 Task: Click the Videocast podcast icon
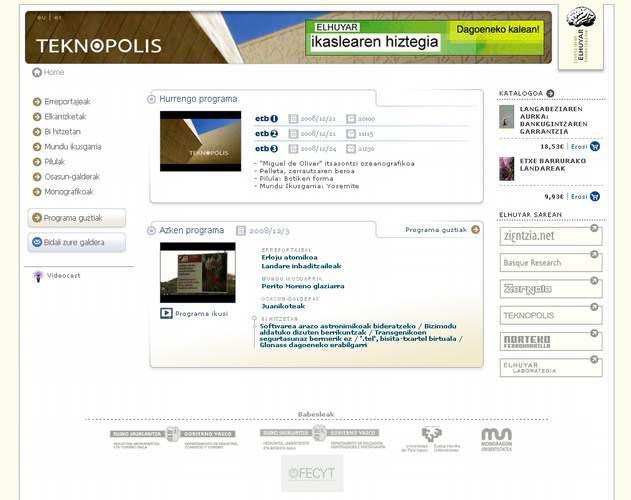tap(38, 276)
